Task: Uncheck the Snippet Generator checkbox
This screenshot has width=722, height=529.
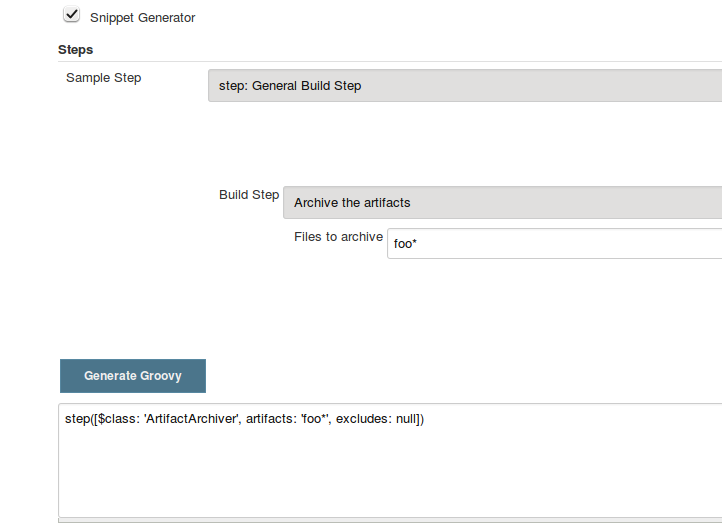Action: pos(71,15)
